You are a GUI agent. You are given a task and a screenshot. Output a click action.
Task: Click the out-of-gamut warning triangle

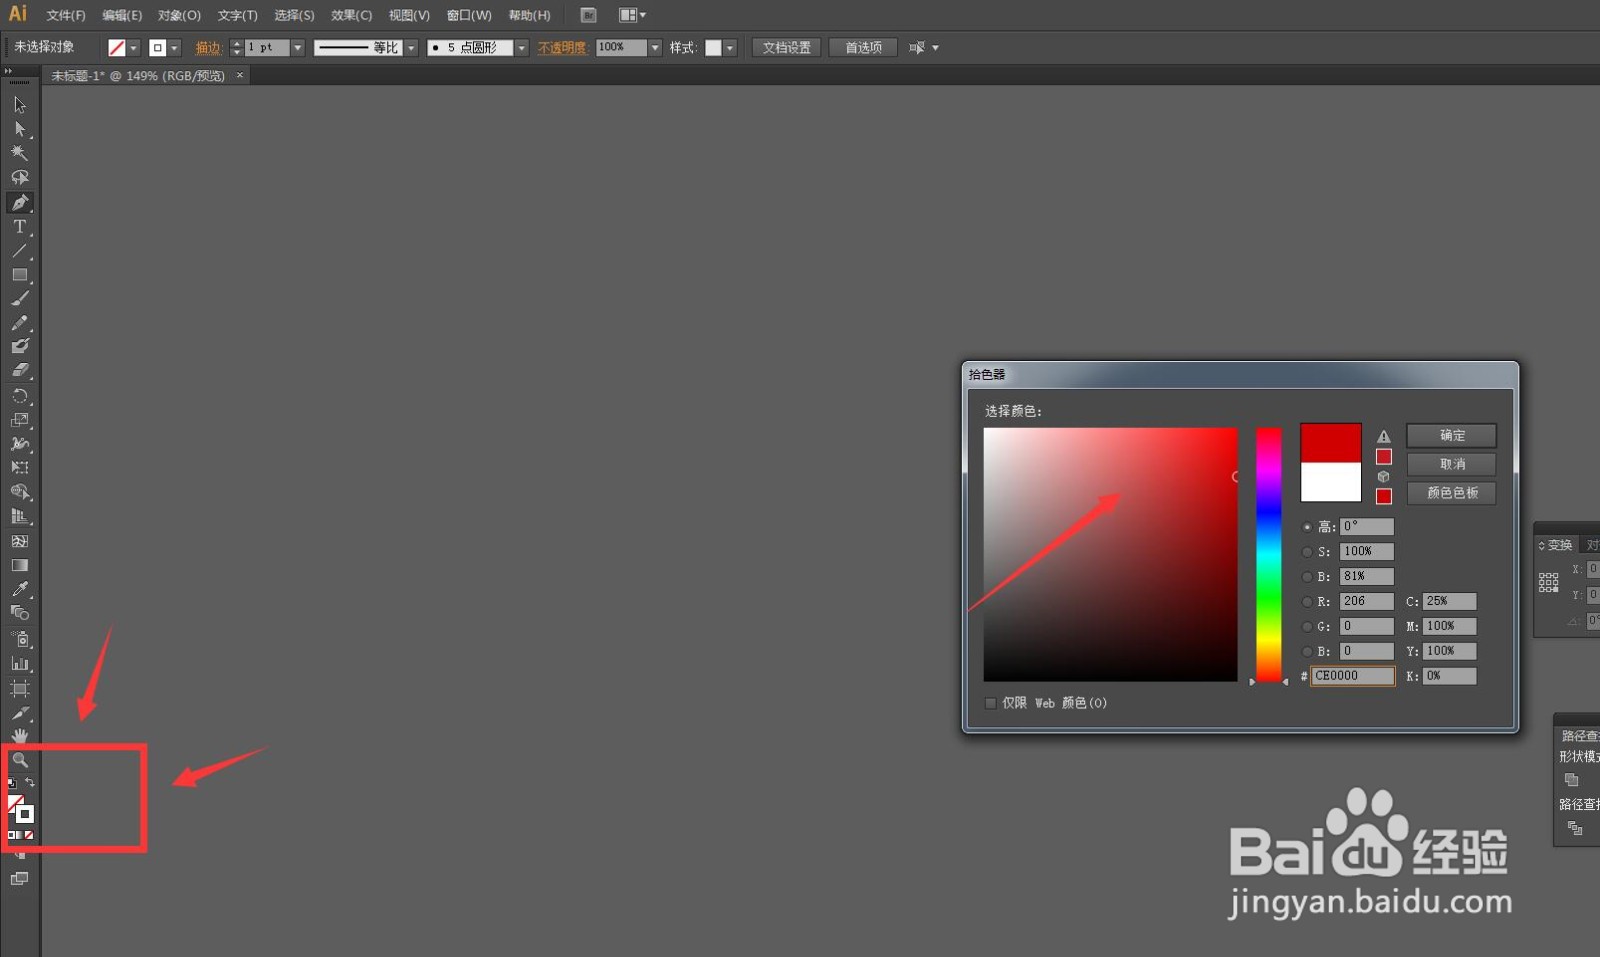1384,437
